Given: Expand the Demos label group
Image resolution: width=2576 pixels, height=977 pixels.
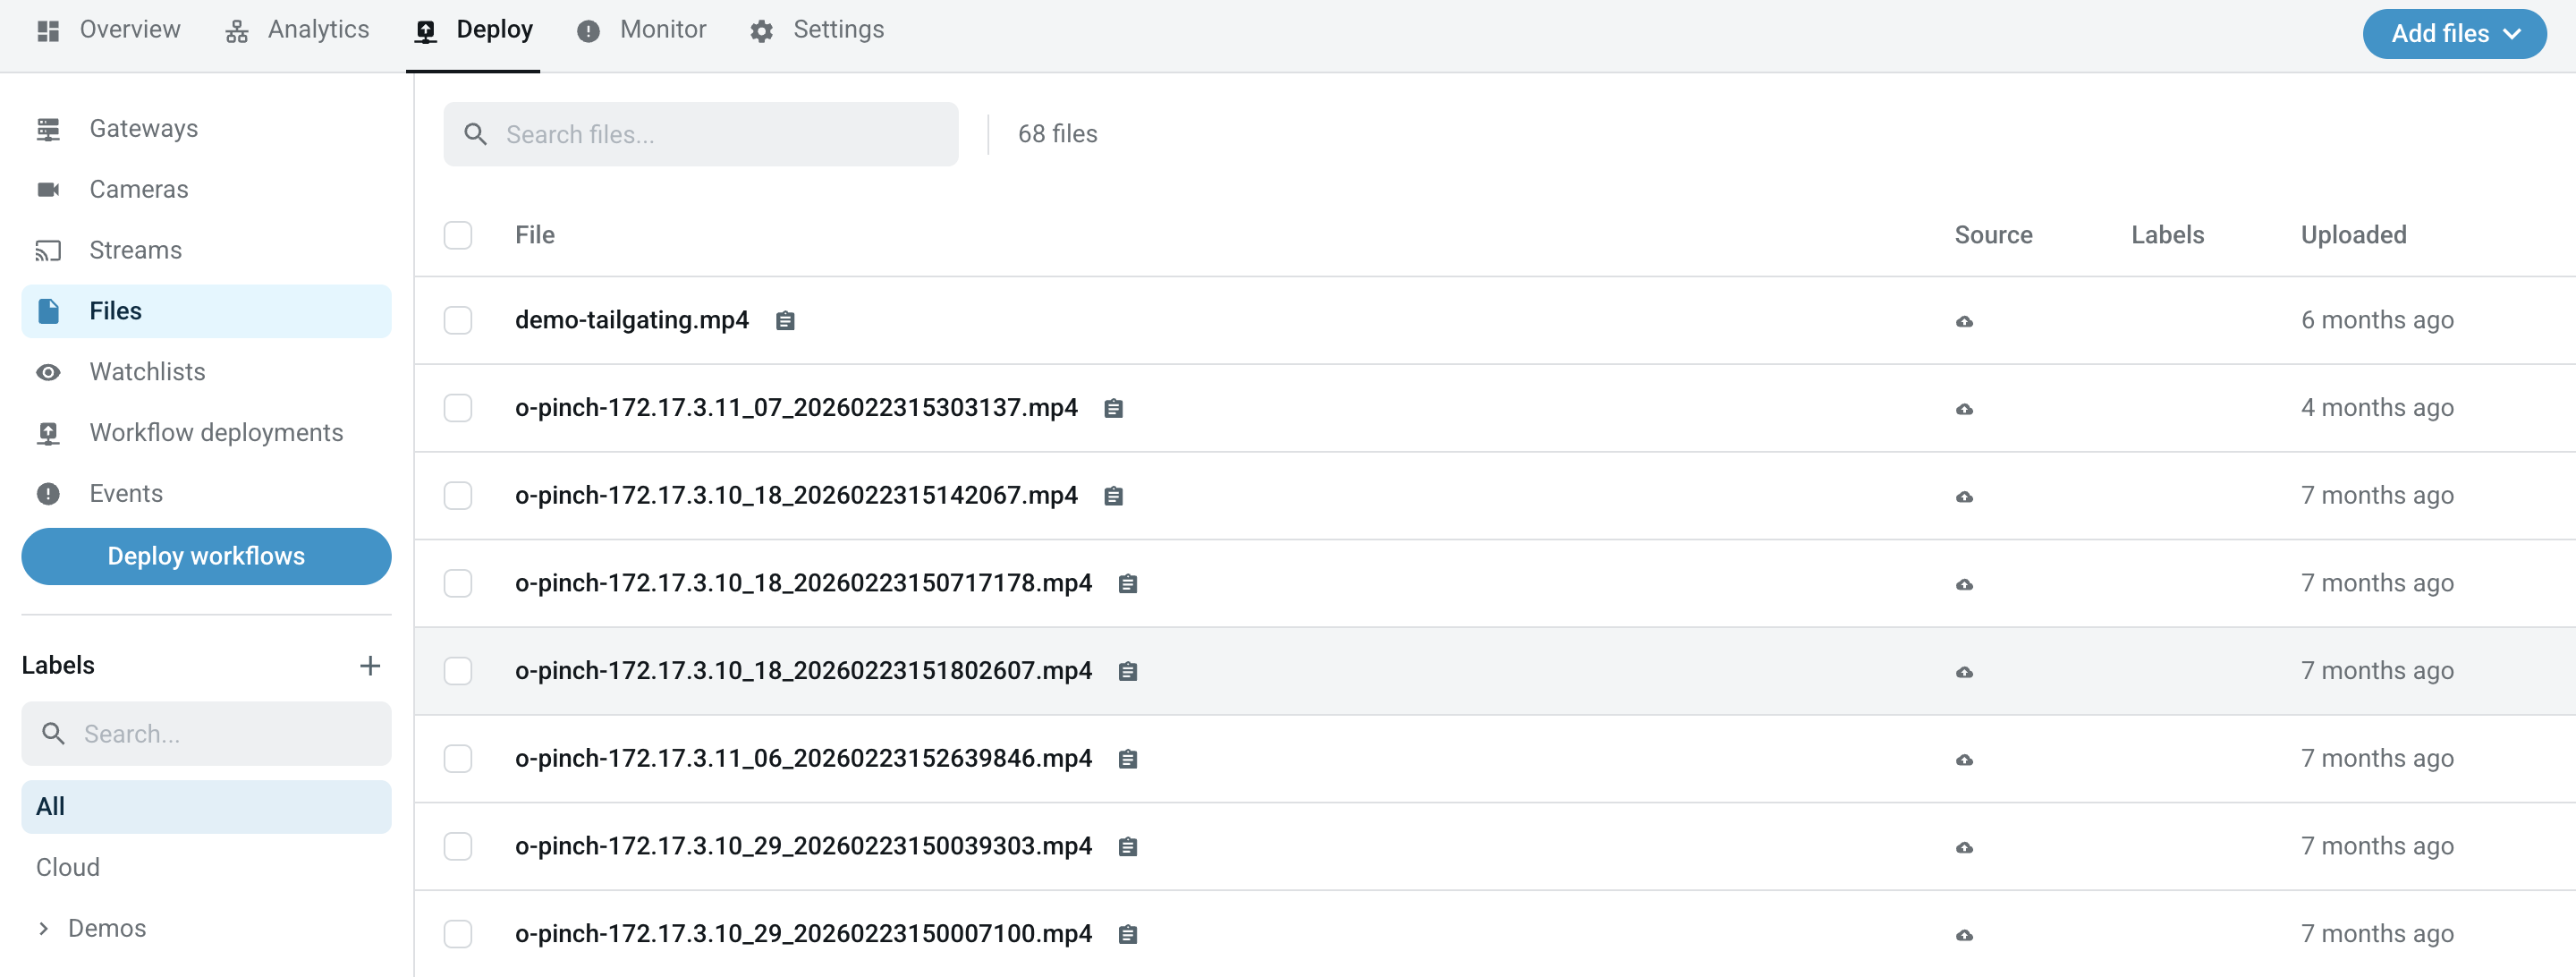Looking at the screenshot, I should click(x=43, y=928).
